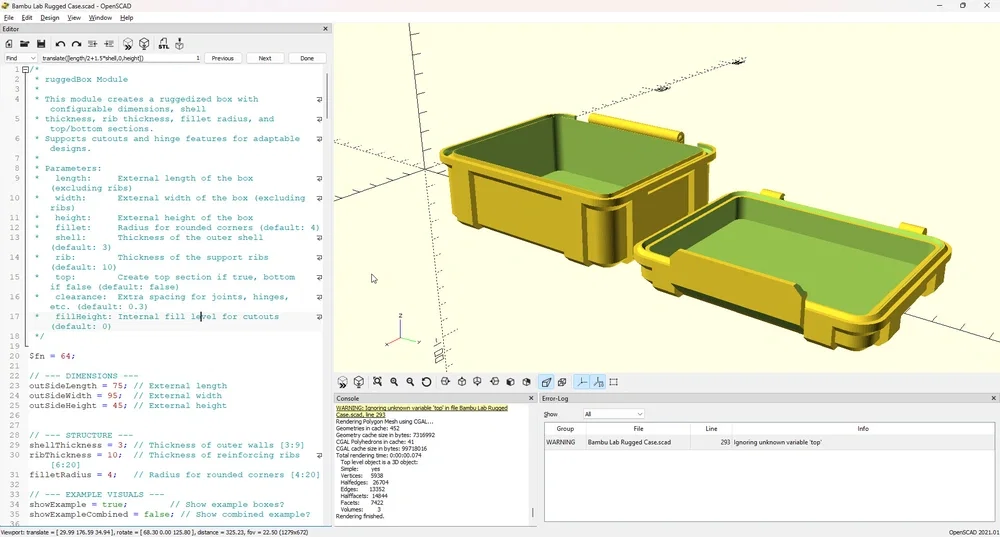Render the model from editor toolbar
The width and height of the screenshot is (1000, 537).
pos(144,44)
